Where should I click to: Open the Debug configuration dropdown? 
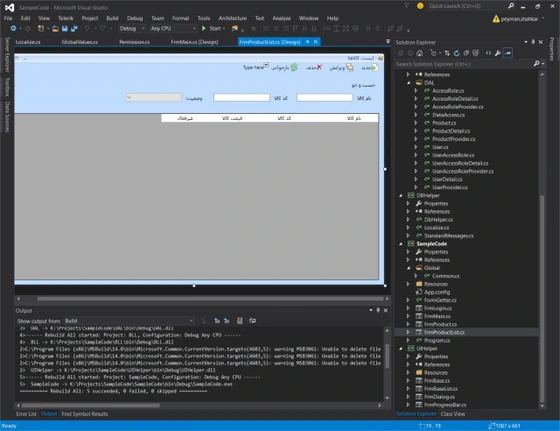pos(132,28)
